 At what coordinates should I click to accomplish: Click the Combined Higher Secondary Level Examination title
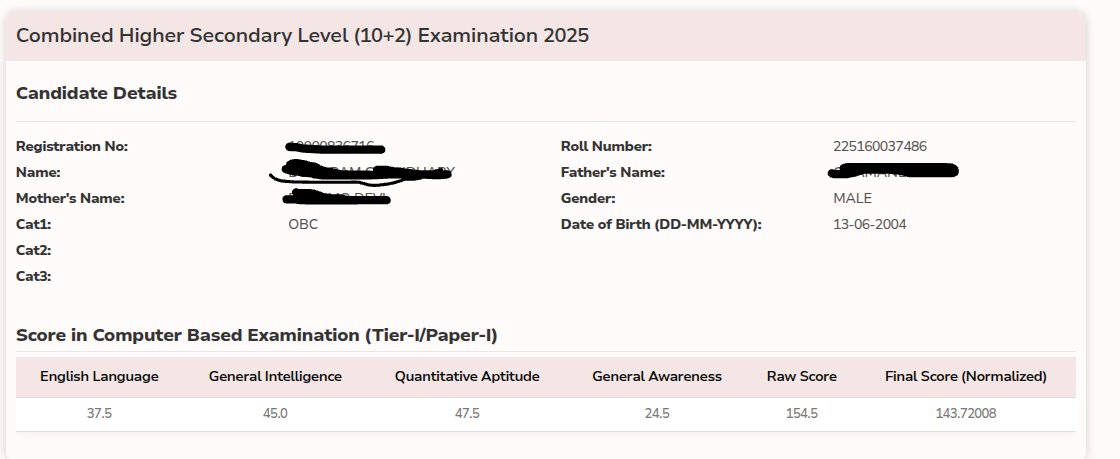click(303, 36)
